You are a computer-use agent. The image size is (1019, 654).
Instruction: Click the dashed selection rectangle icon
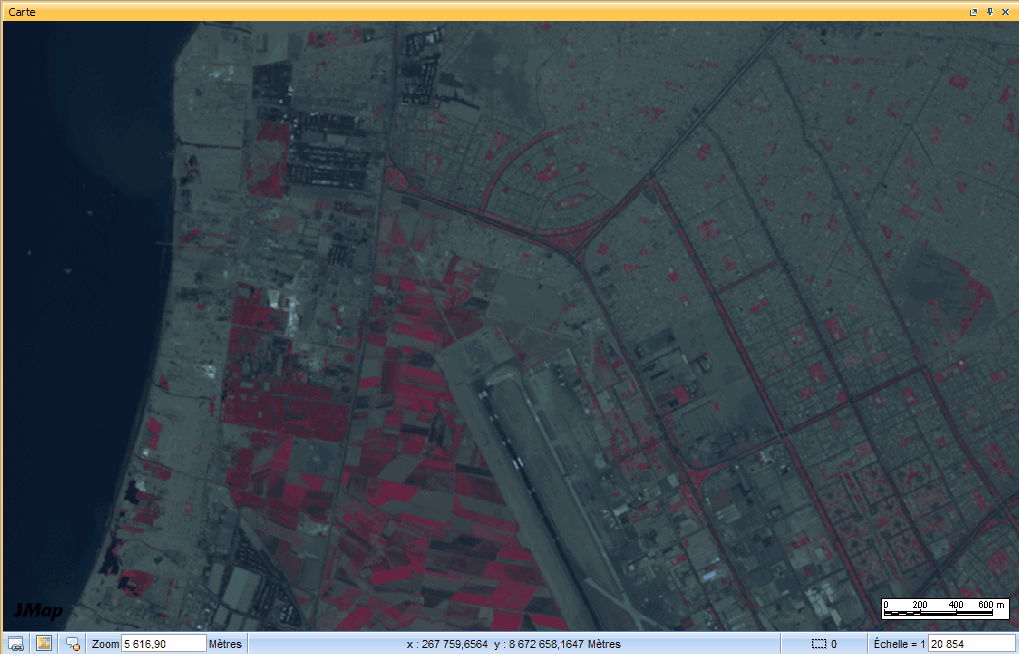click(x=819, y=644)
